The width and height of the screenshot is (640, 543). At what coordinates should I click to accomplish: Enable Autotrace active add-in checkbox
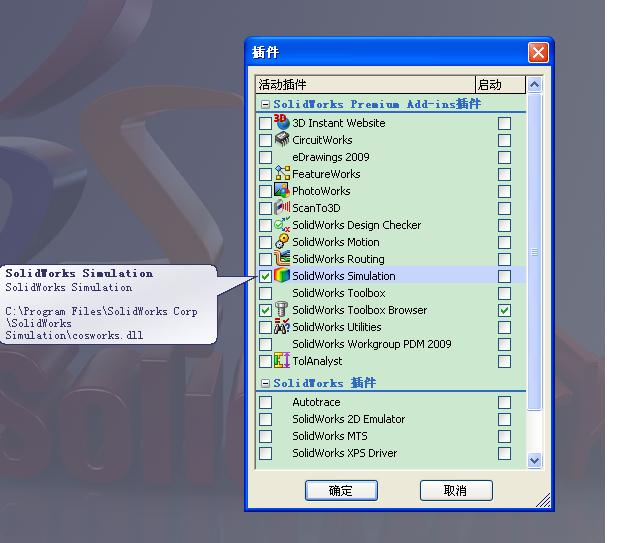point(265,403)
